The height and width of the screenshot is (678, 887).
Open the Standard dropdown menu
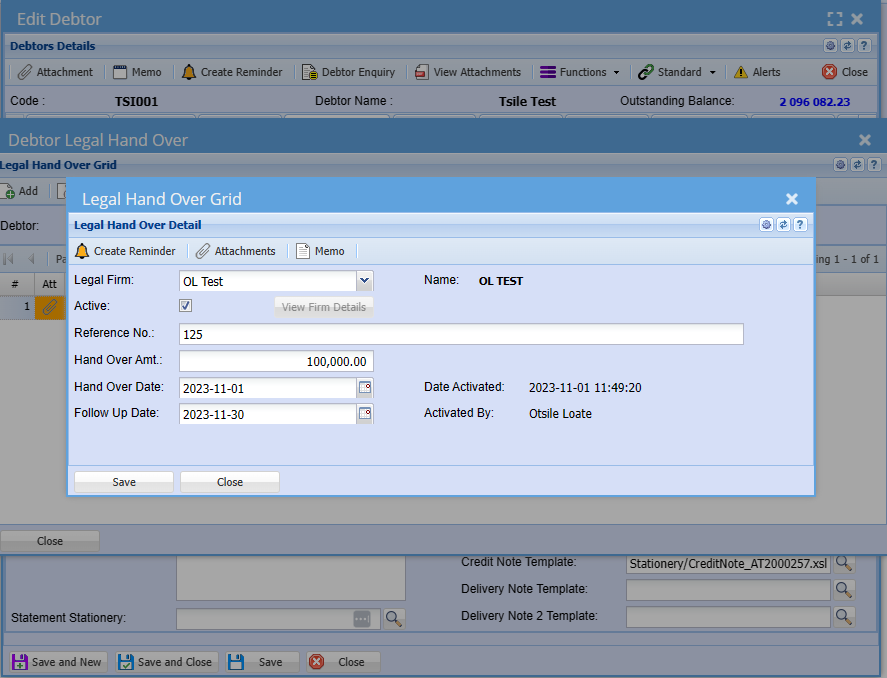[678, 72]
